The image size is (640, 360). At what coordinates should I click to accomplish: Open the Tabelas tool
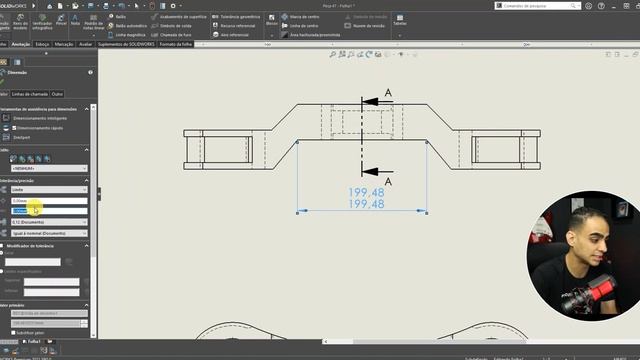pyautogui.click(x=400, y=20)
